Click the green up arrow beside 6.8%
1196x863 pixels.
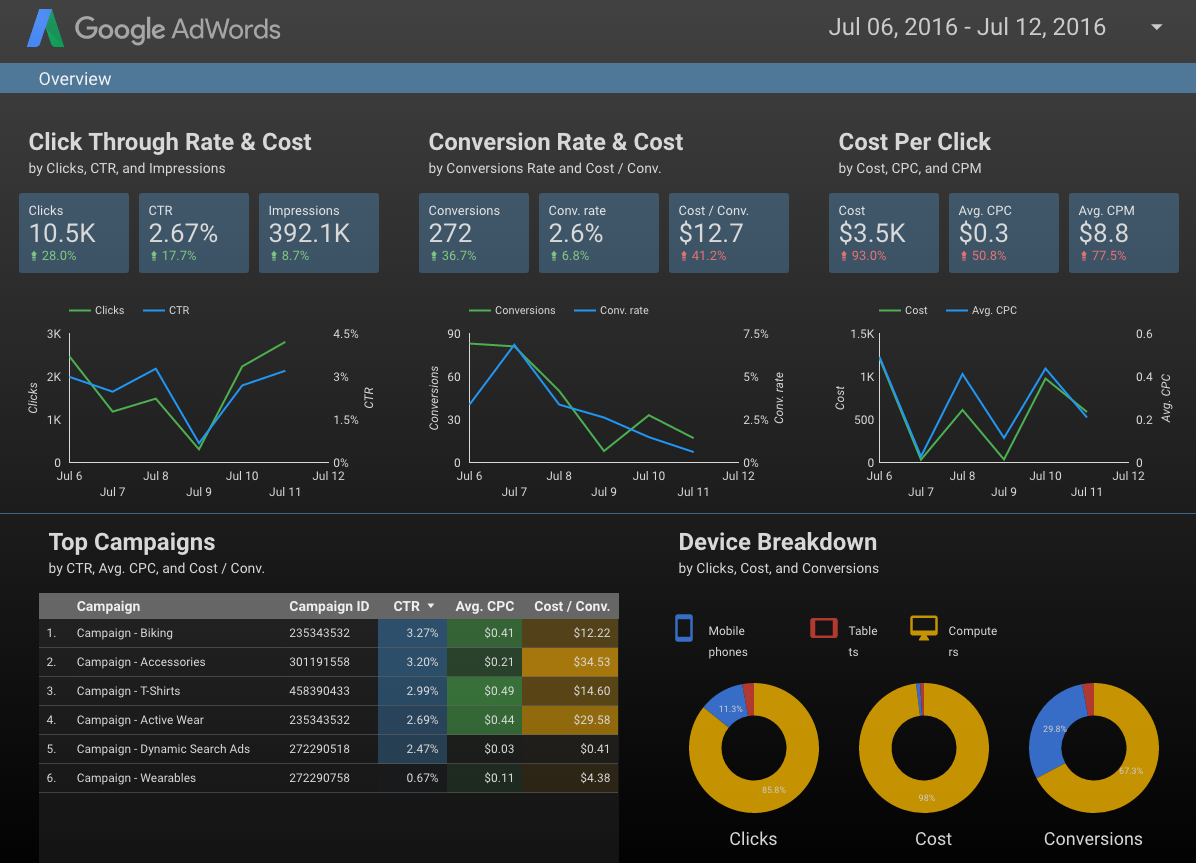(x=554, y=256)
